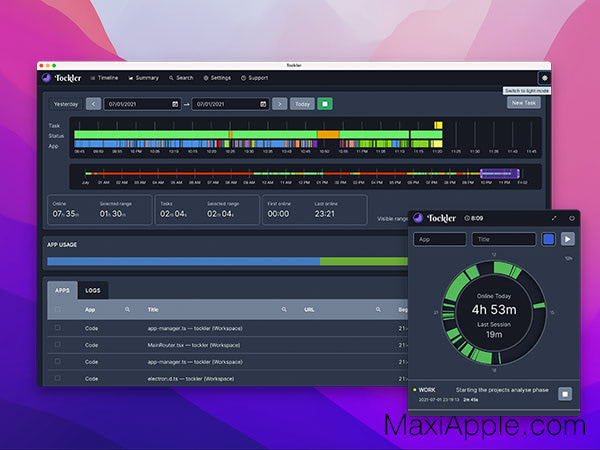Image resolution: width=600 pixels, height=450 pixels.
Task: Click the MainRouter.tsx — tockler (Workspace) title
Action: [194, 345]
